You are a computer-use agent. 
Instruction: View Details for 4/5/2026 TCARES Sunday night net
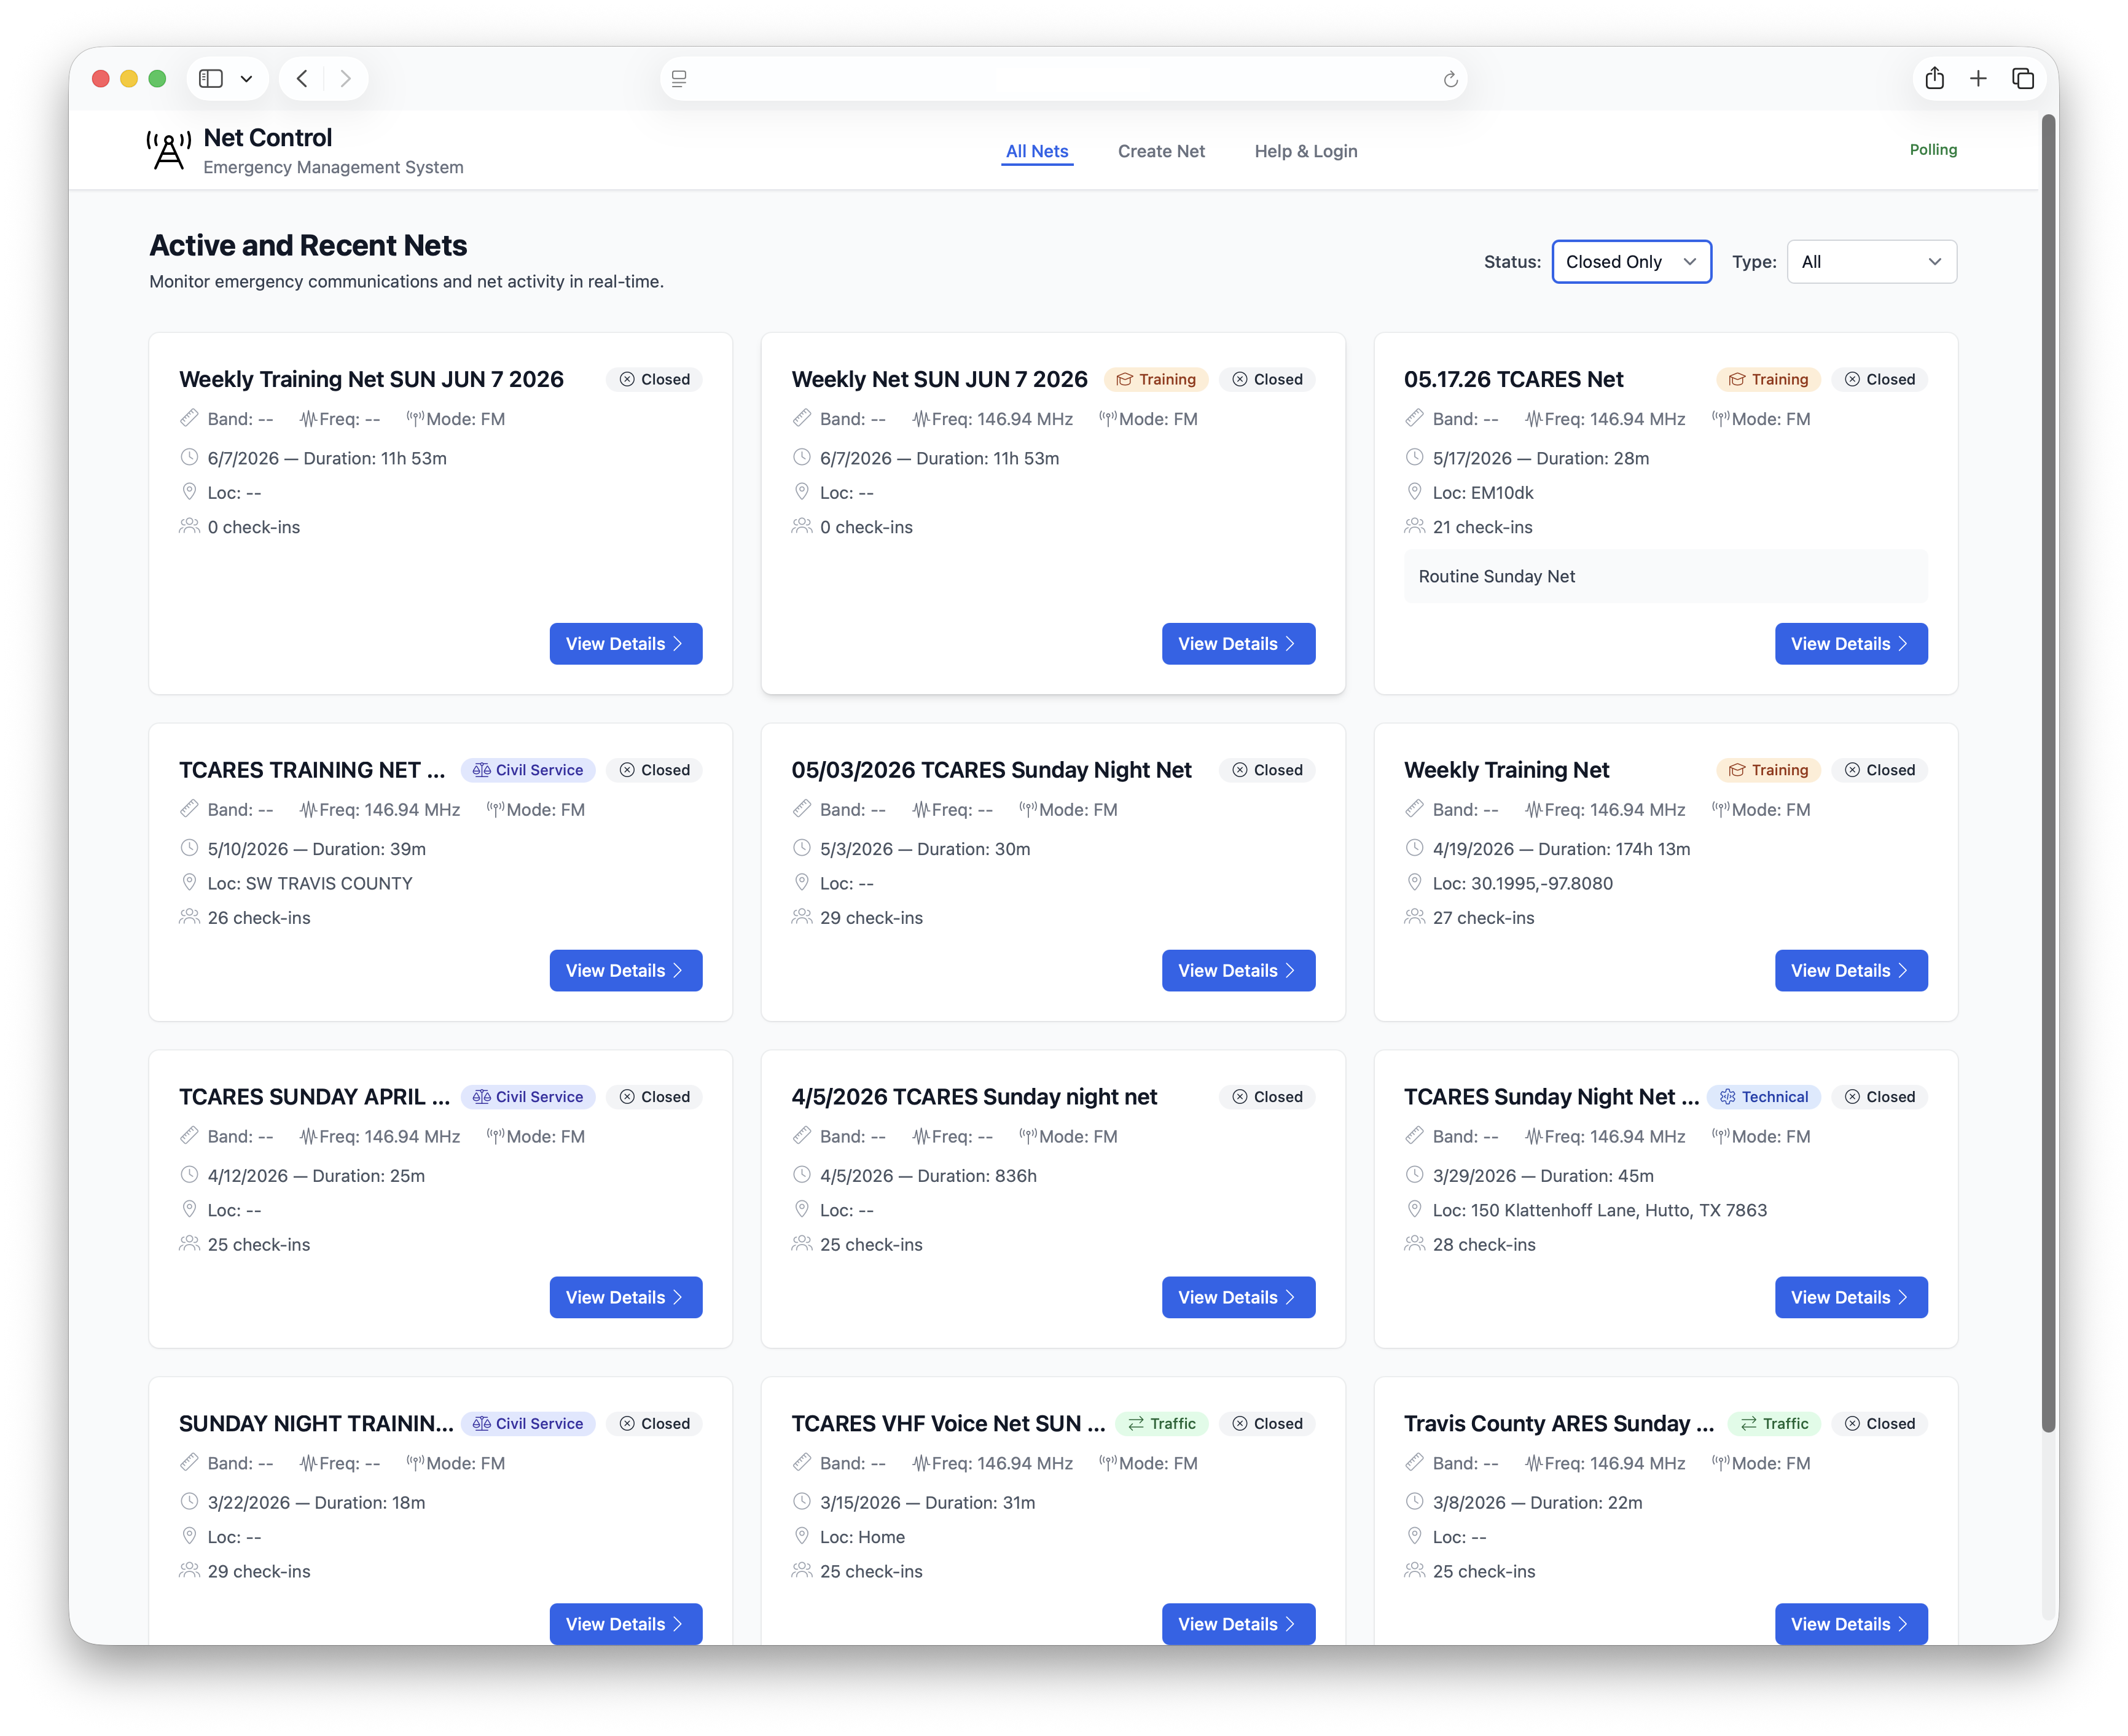(1238, 1297)
